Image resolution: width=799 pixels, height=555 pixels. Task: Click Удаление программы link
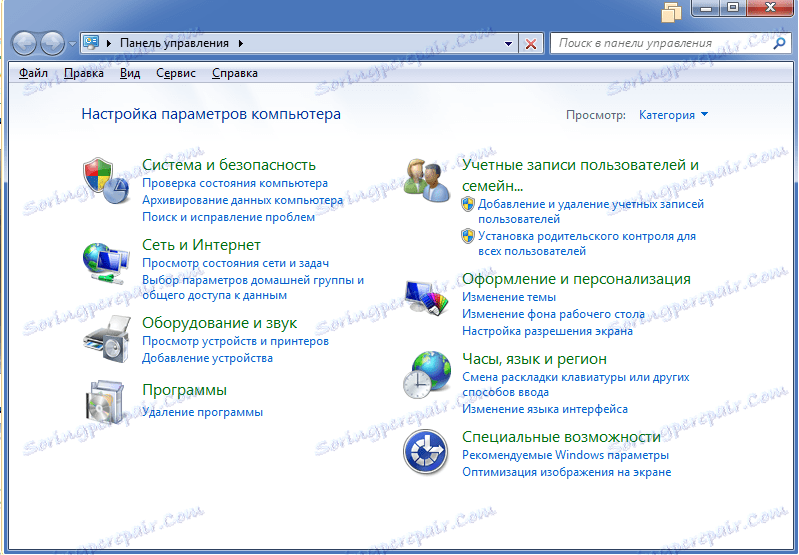[x=202, y=412]
